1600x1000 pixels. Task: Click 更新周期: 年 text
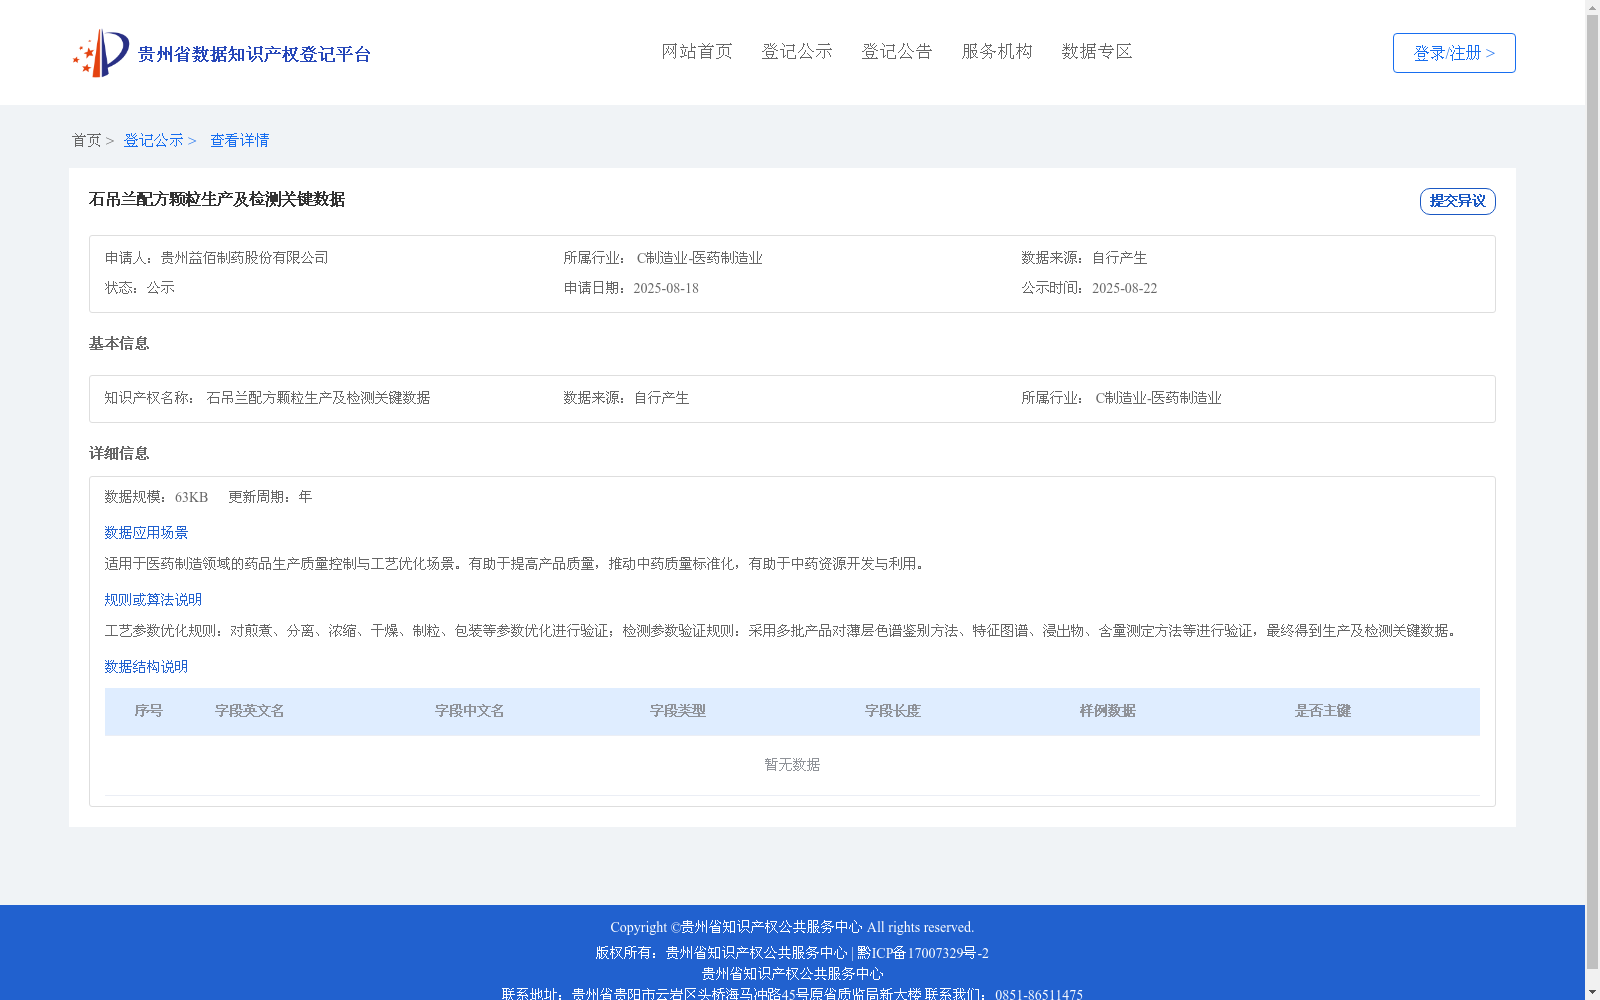pyautogui.click(x=270, y=497)
